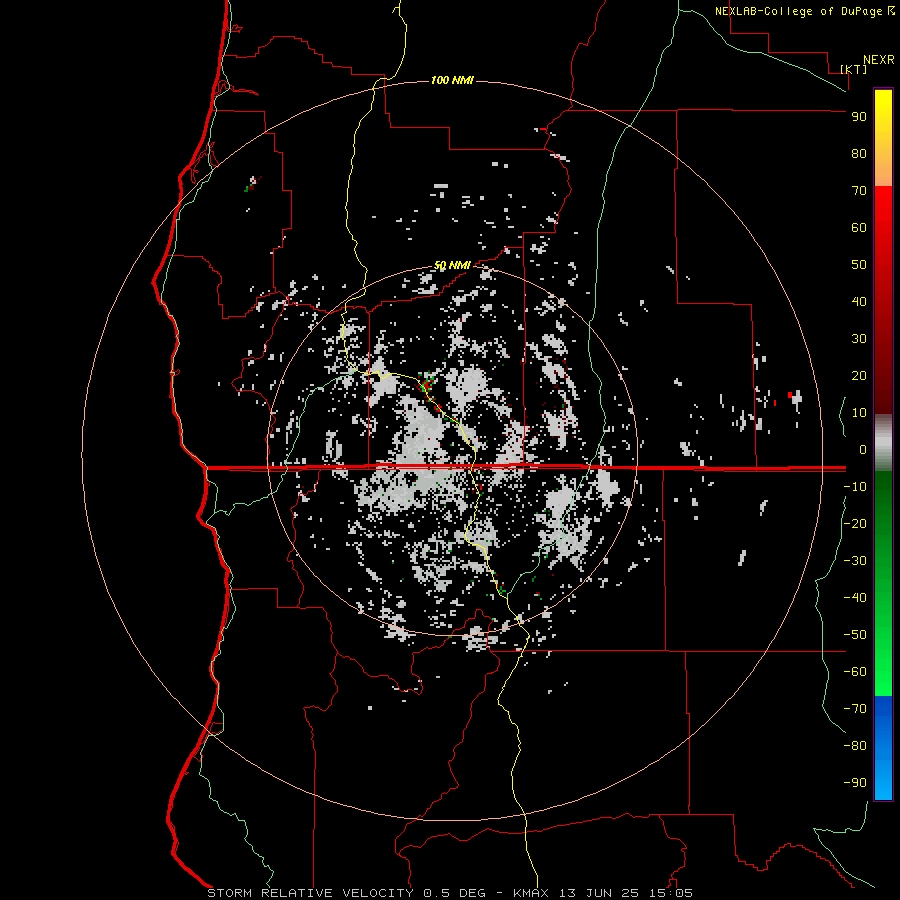Viewport: 900px width, 900px height.
Task: Click the "50 NMI" range ring label
Action: (x=452, y=265)
